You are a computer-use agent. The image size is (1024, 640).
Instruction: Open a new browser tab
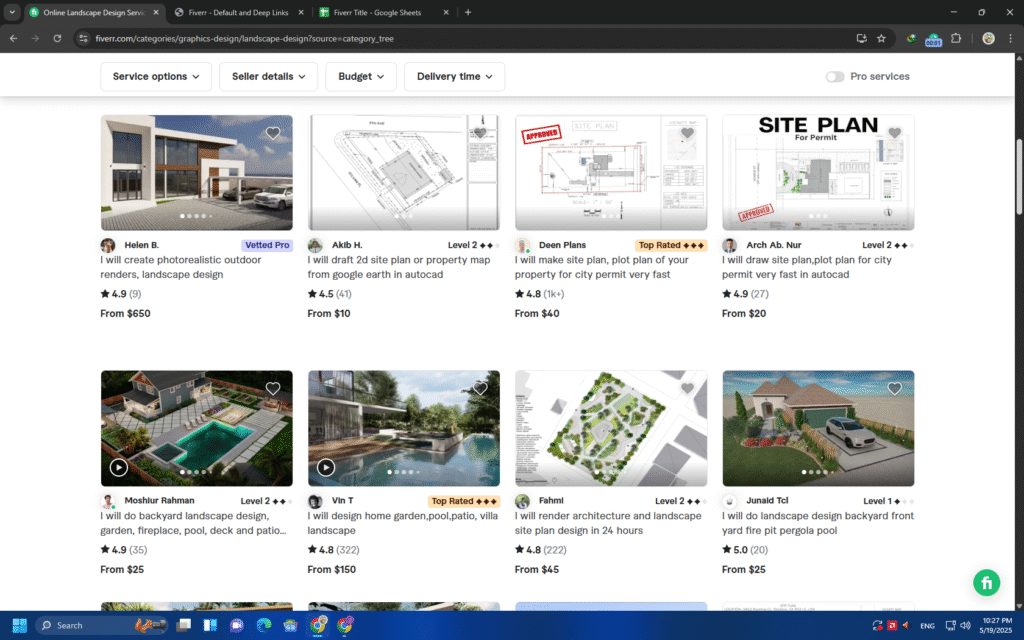click(x=468, y=12)
